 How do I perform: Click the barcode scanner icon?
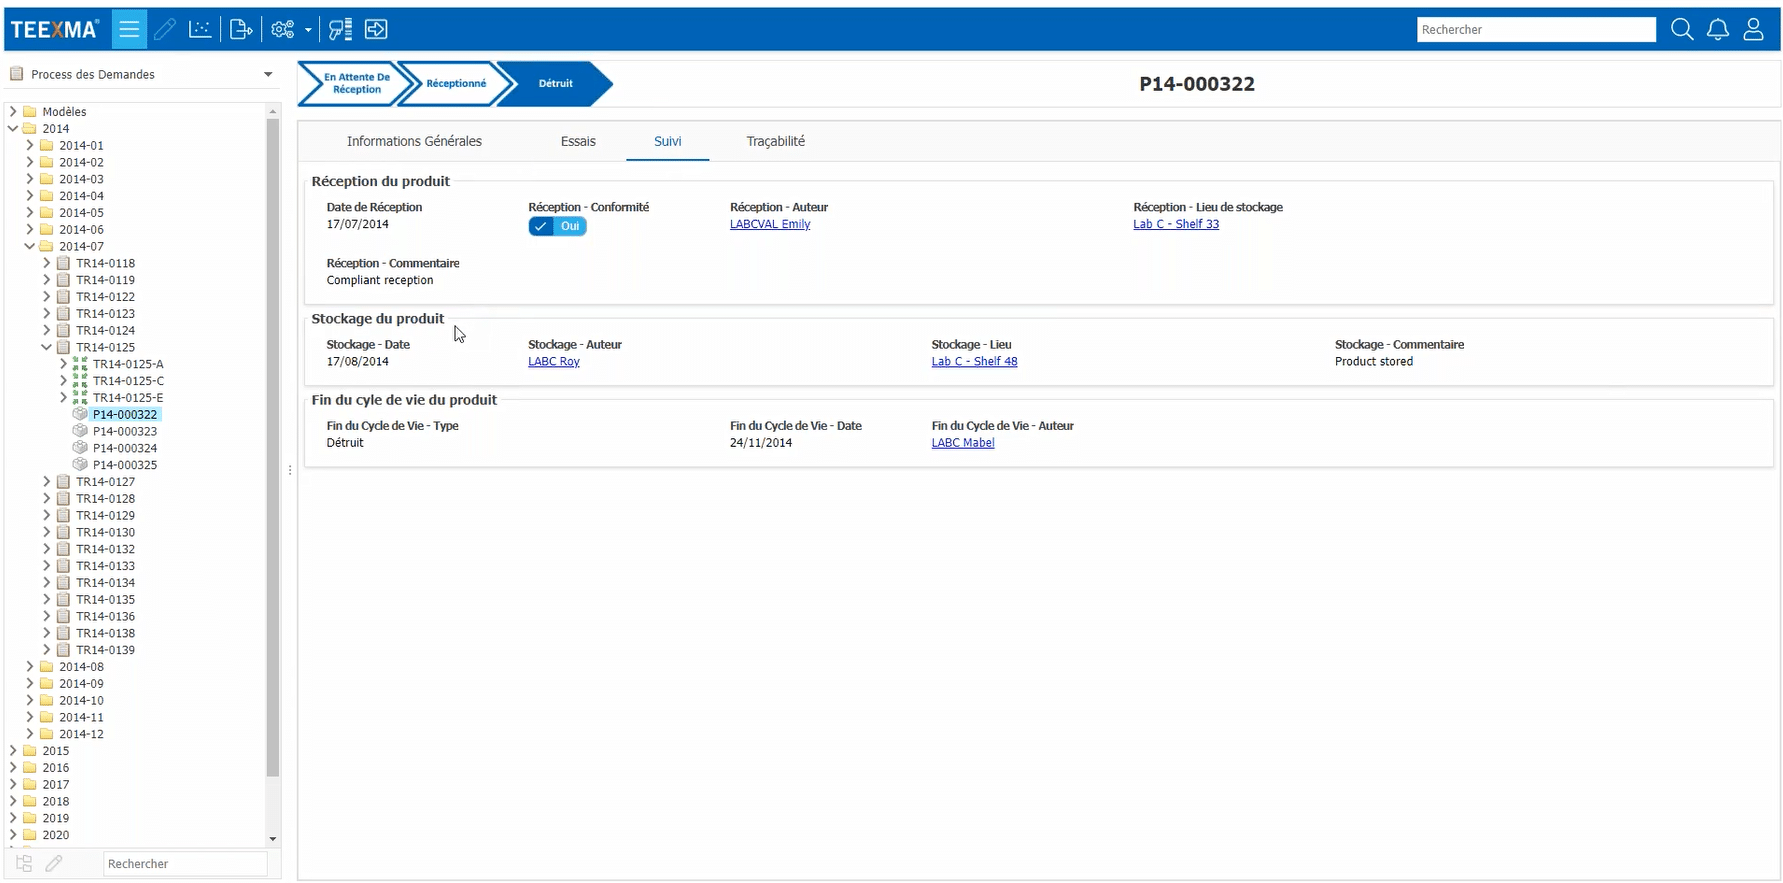[x=340, y=29]
